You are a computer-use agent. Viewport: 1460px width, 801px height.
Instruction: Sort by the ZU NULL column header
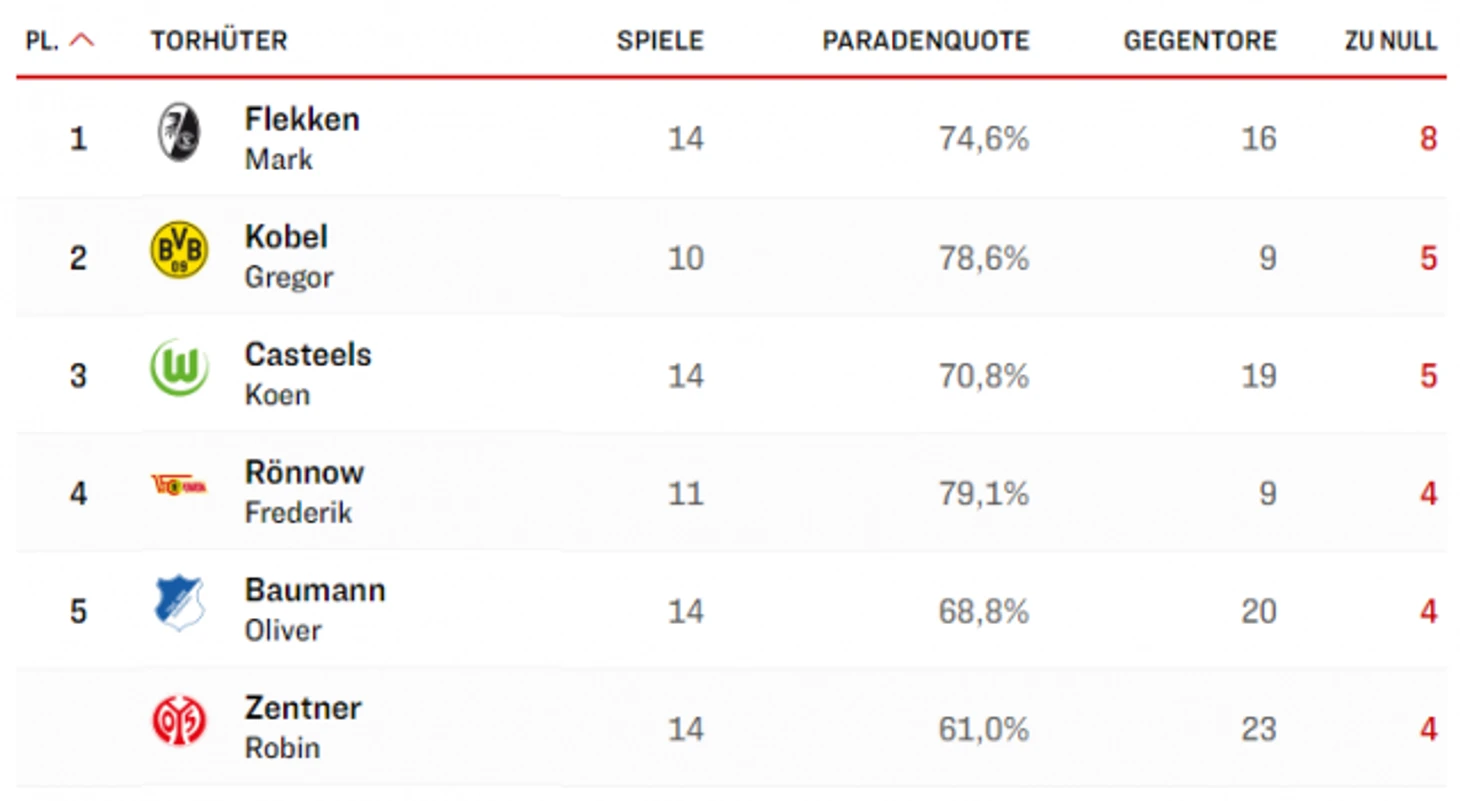[1391, 41]
